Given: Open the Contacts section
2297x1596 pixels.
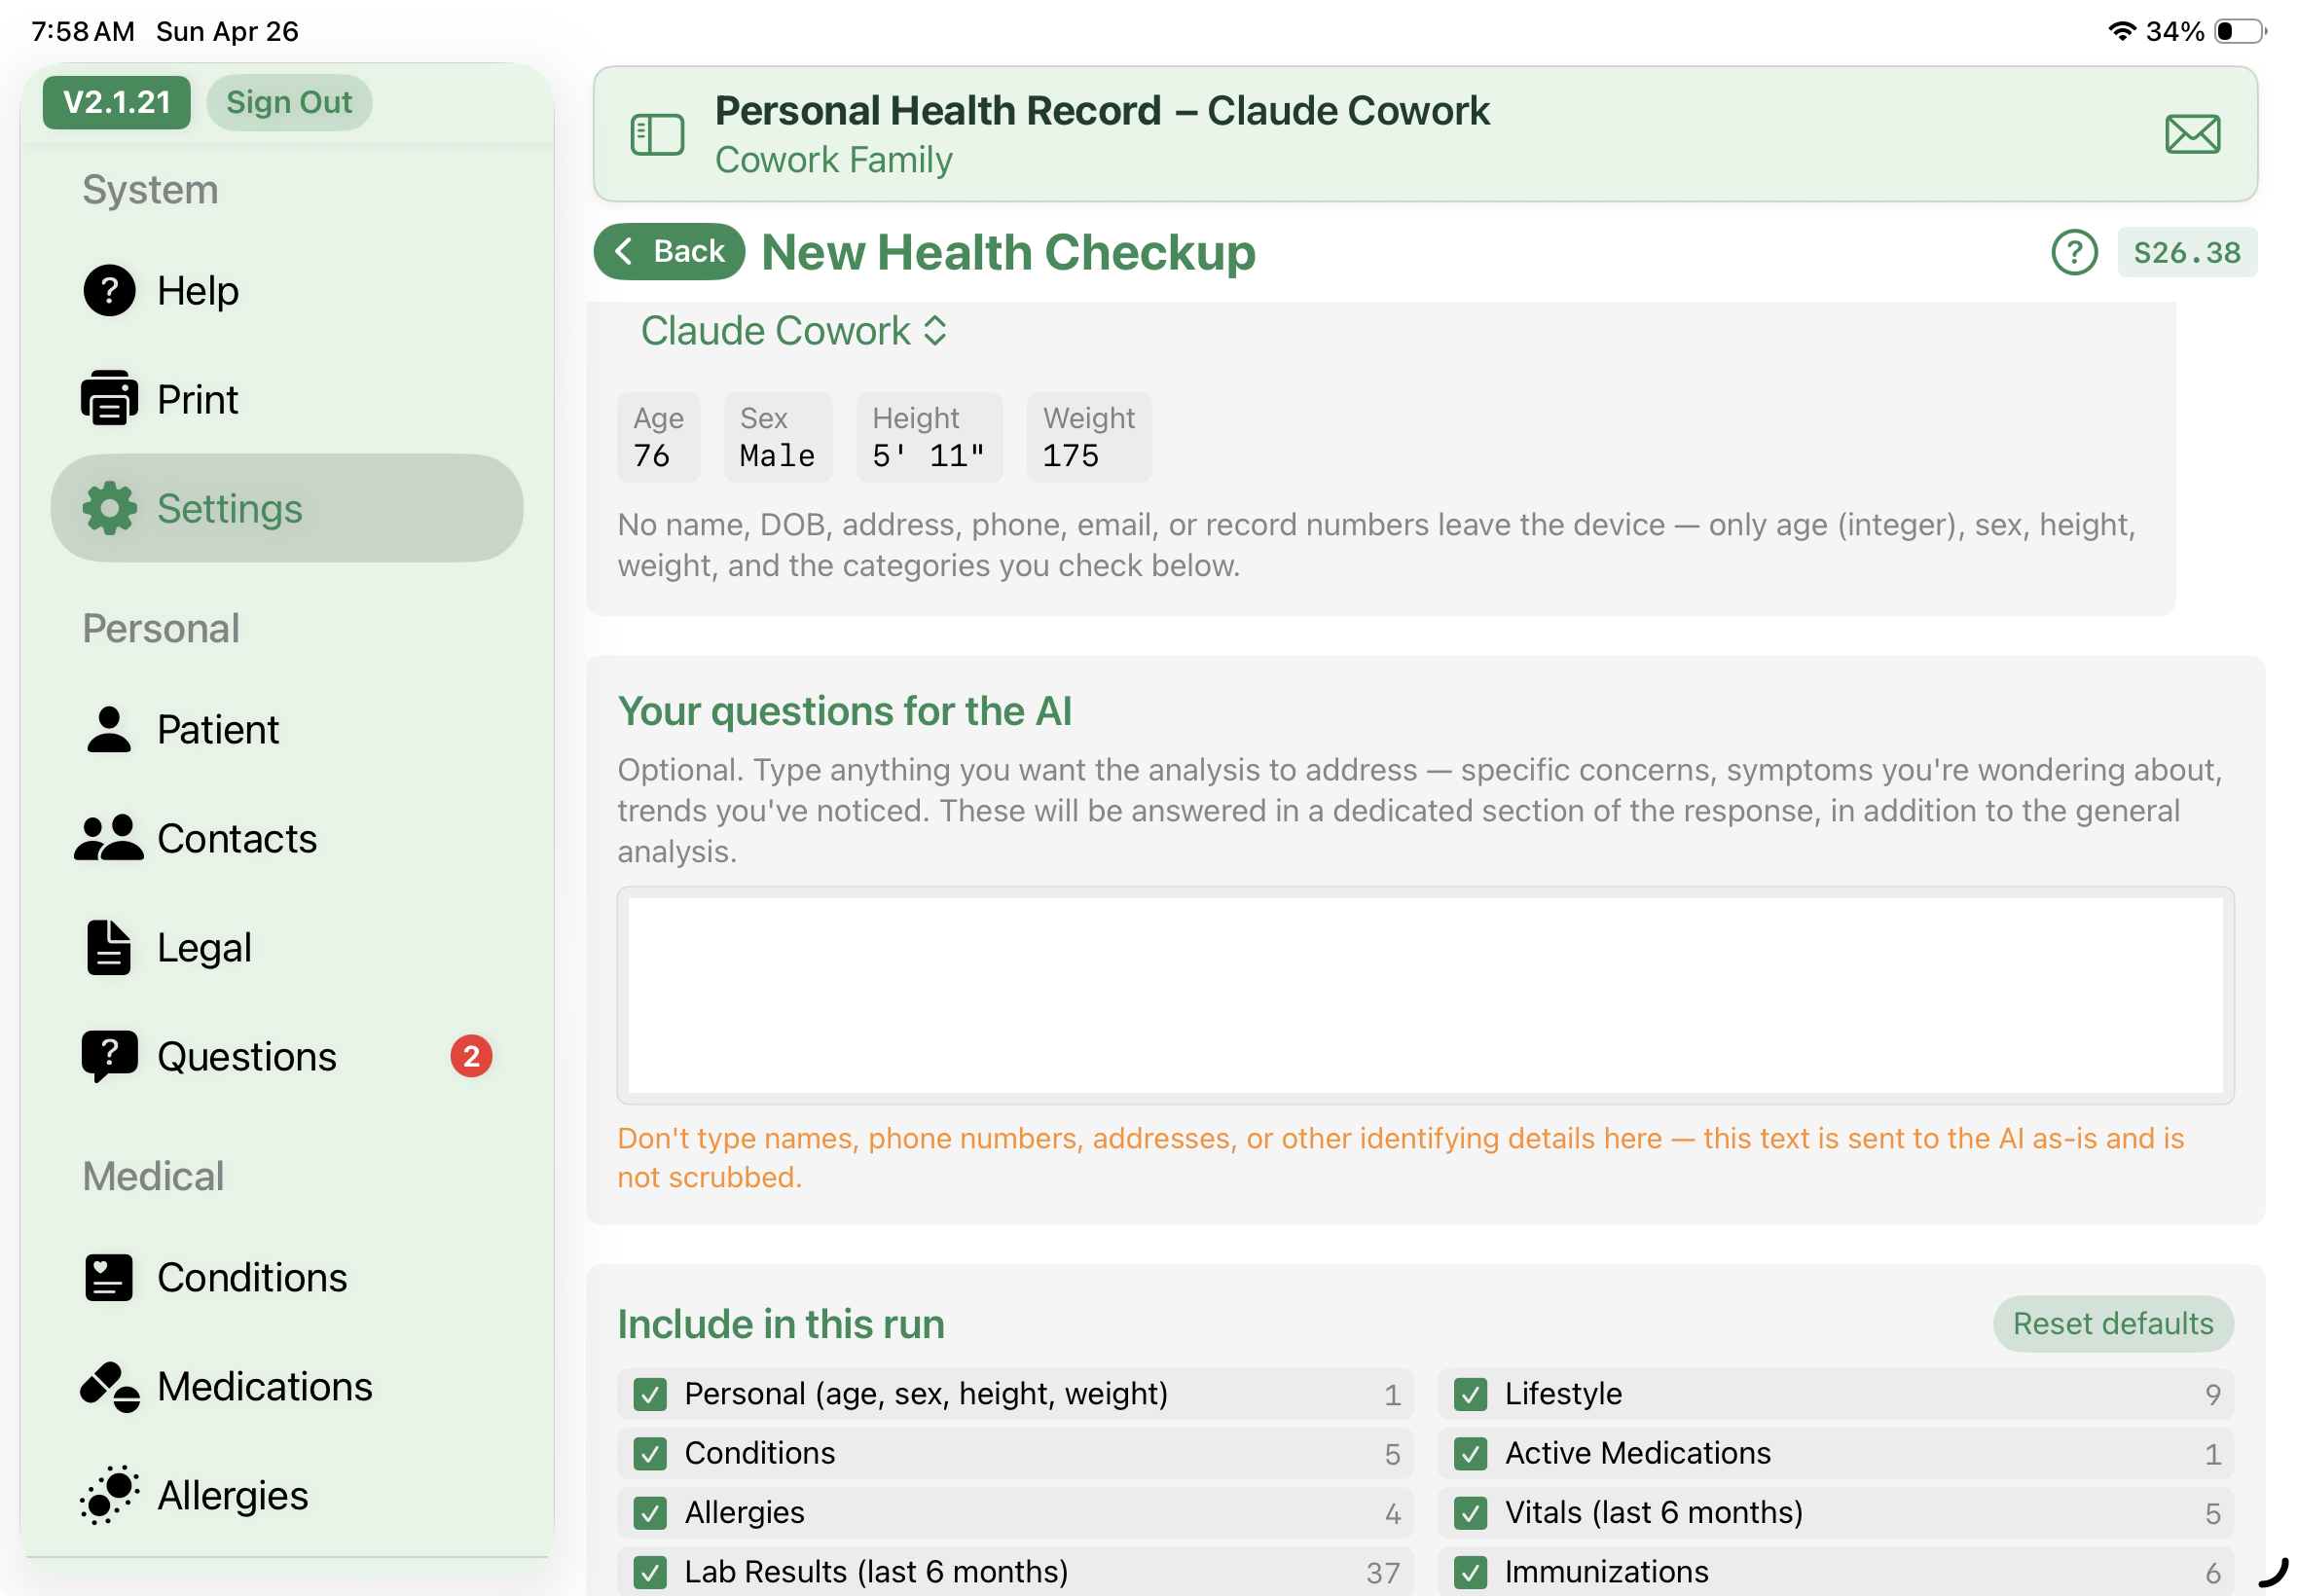Looking at the screenshot, I should (x=287, y=838).
